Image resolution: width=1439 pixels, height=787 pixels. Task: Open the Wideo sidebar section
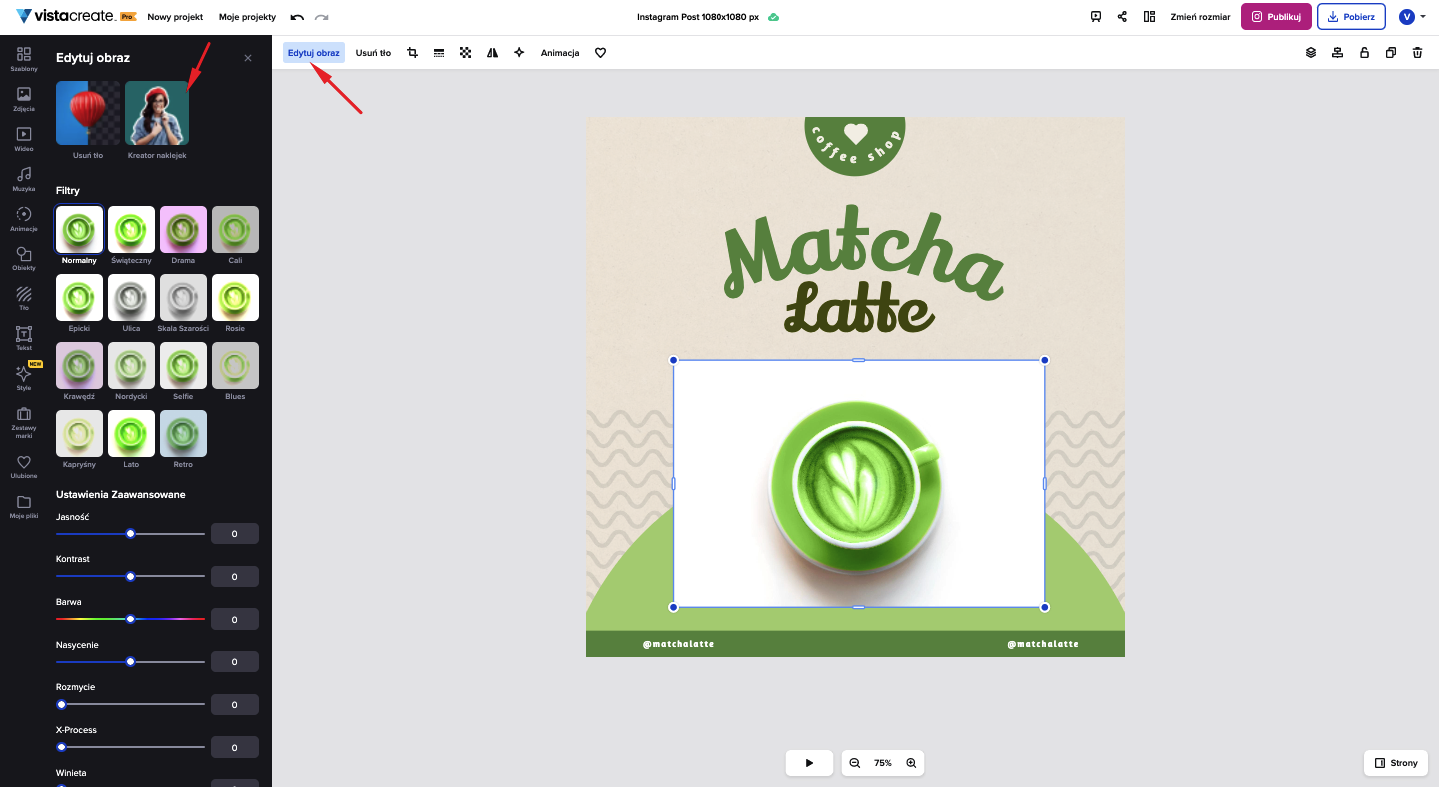click(24, 138)
